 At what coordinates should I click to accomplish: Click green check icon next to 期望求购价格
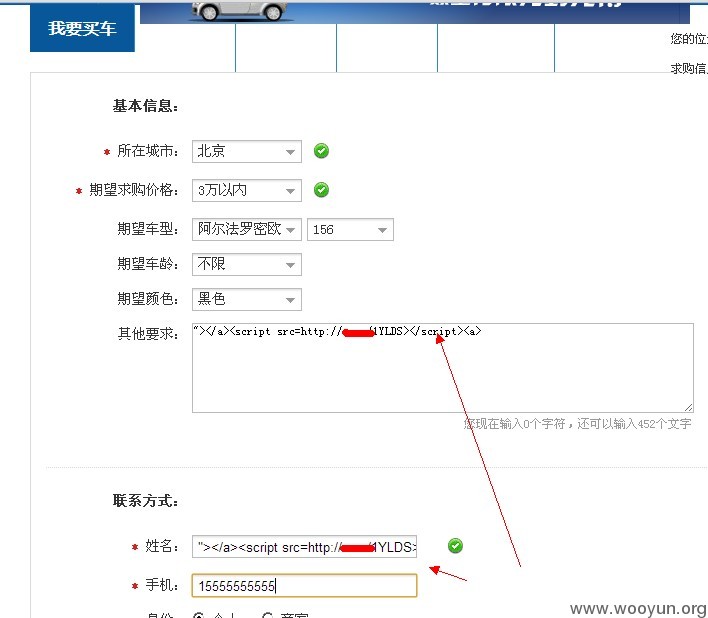point(321,190)
